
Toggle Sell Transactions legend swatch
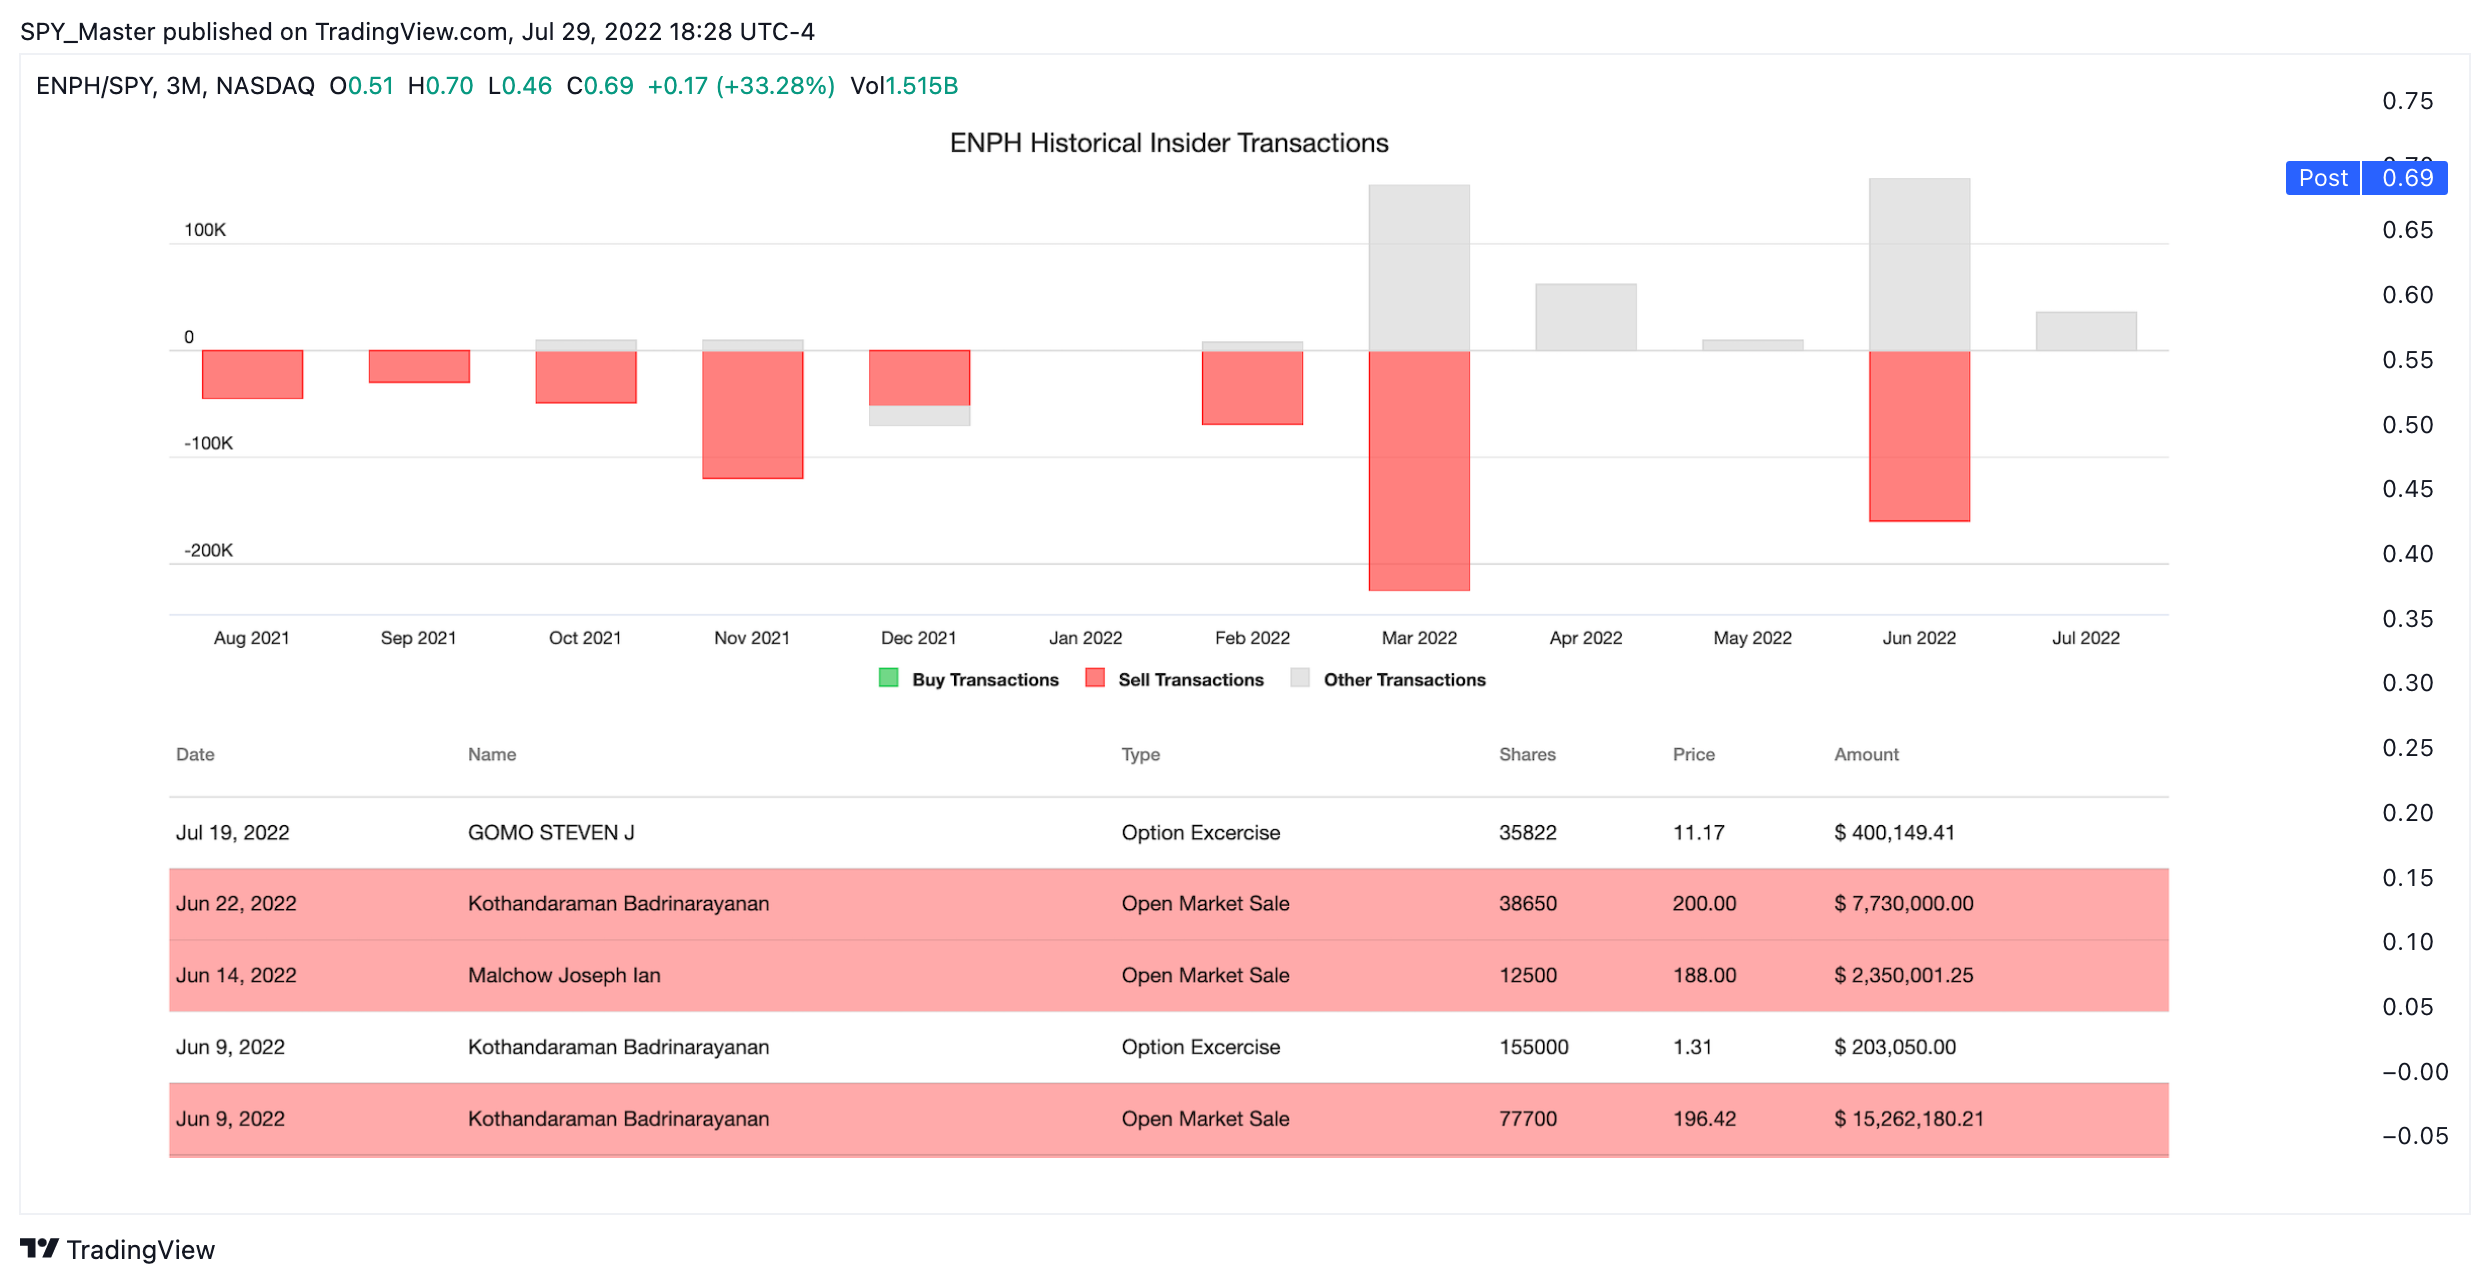(x=1095, y=678)
